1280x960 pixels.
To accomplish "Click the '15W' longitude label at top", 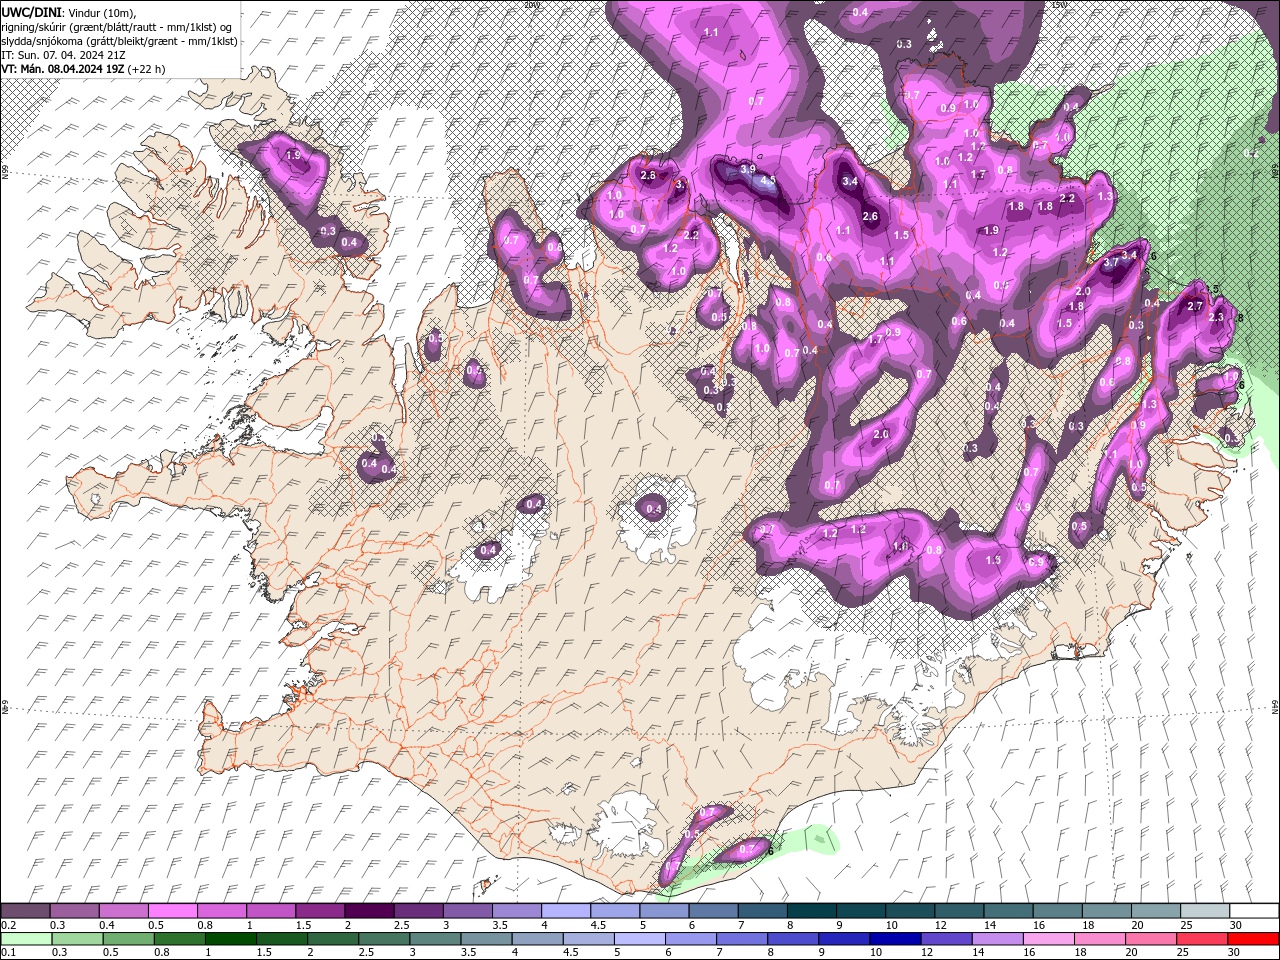I will pyautogui.click(x=1059, y=5).
